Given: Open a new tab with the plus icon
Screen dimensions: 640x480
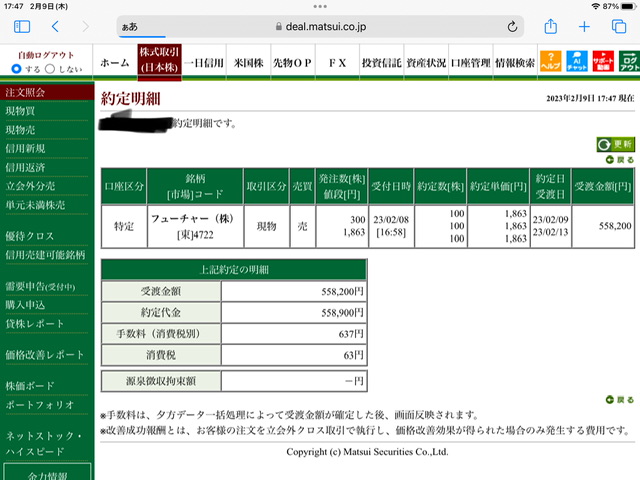Looking at the screenshot, I should click(584, 27).
